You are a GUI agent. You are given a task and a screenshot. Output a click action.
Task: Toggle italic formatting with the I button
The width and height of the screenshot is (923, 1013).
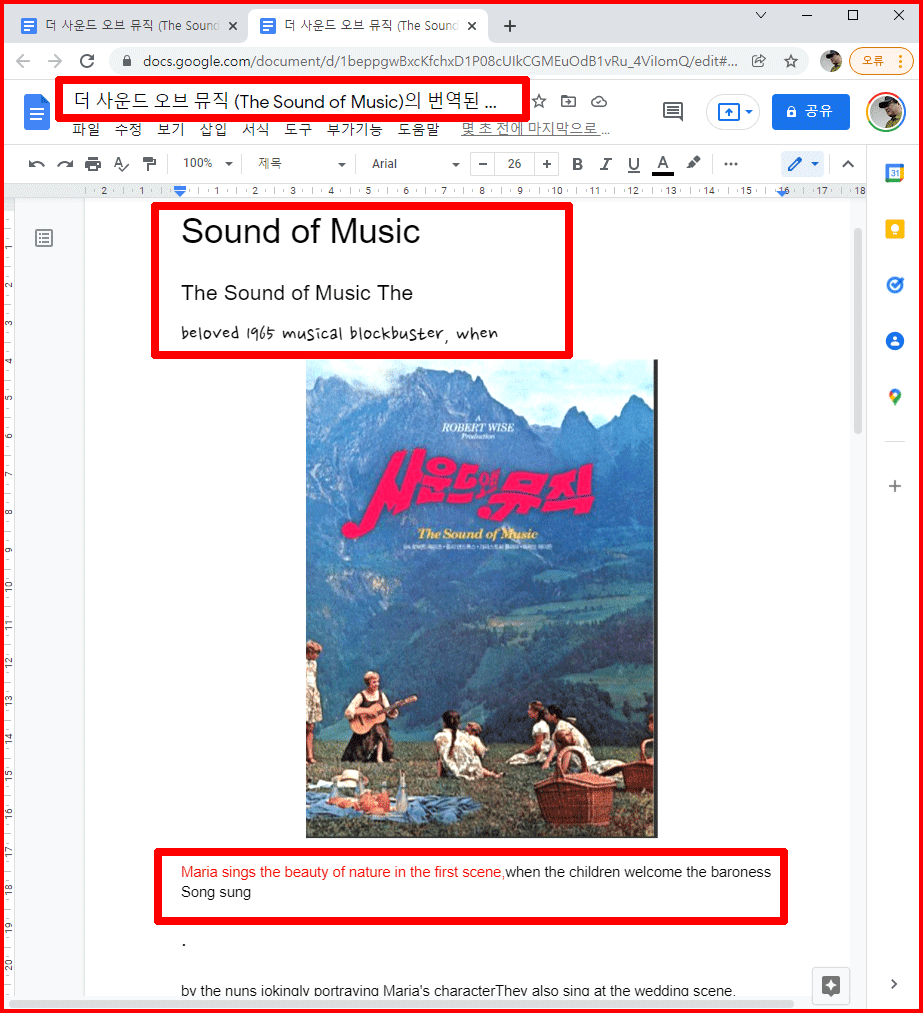(x=605, y=164)
